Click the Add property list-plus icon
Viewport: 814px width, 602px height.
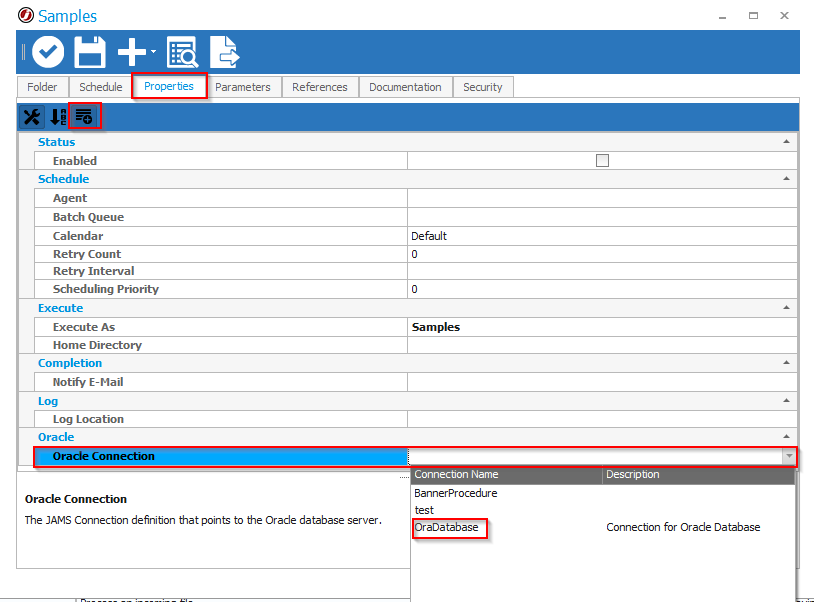(x=84, y=117)
